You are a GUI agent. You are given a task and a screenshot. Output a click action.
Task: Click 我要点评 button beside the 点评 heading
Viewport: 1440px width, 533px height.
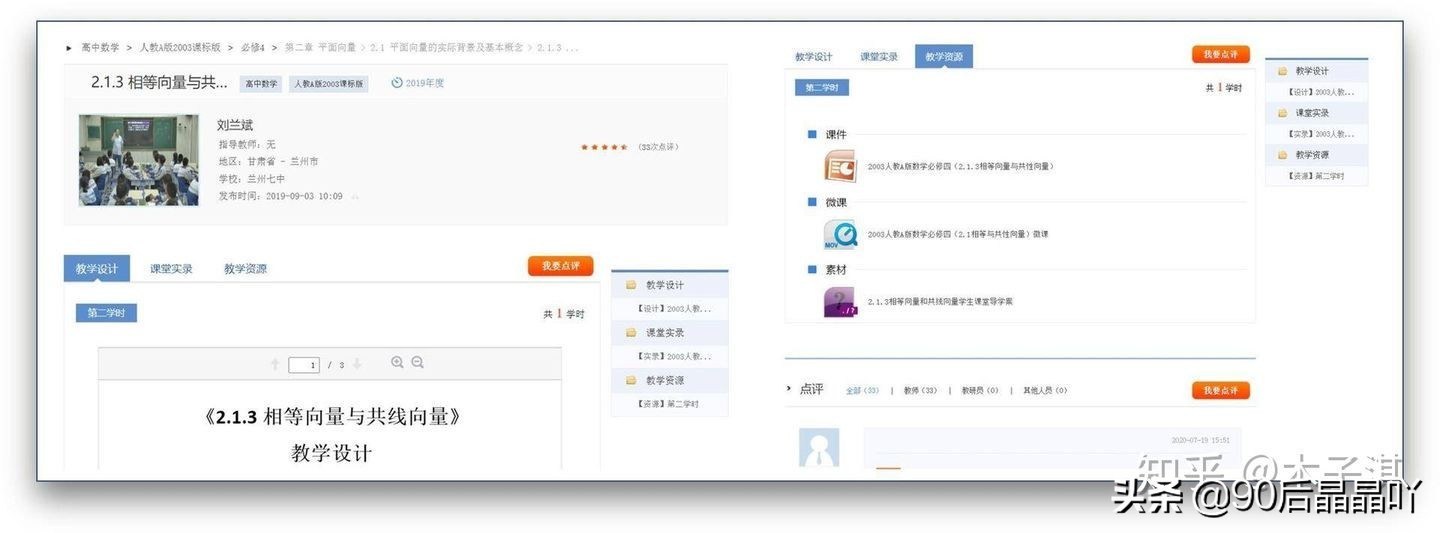[1220, 390]
